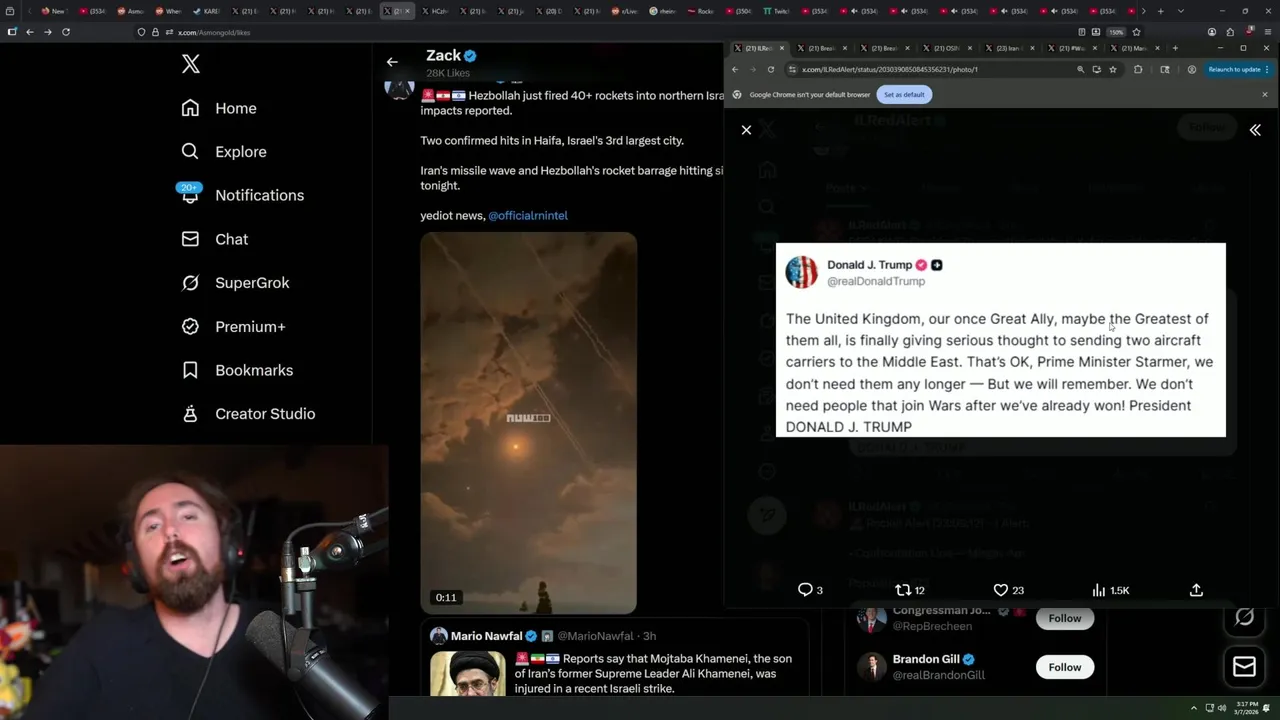
Task: Open Firefox extensions puzzle icon
Action: click(x=1230, y=32)
